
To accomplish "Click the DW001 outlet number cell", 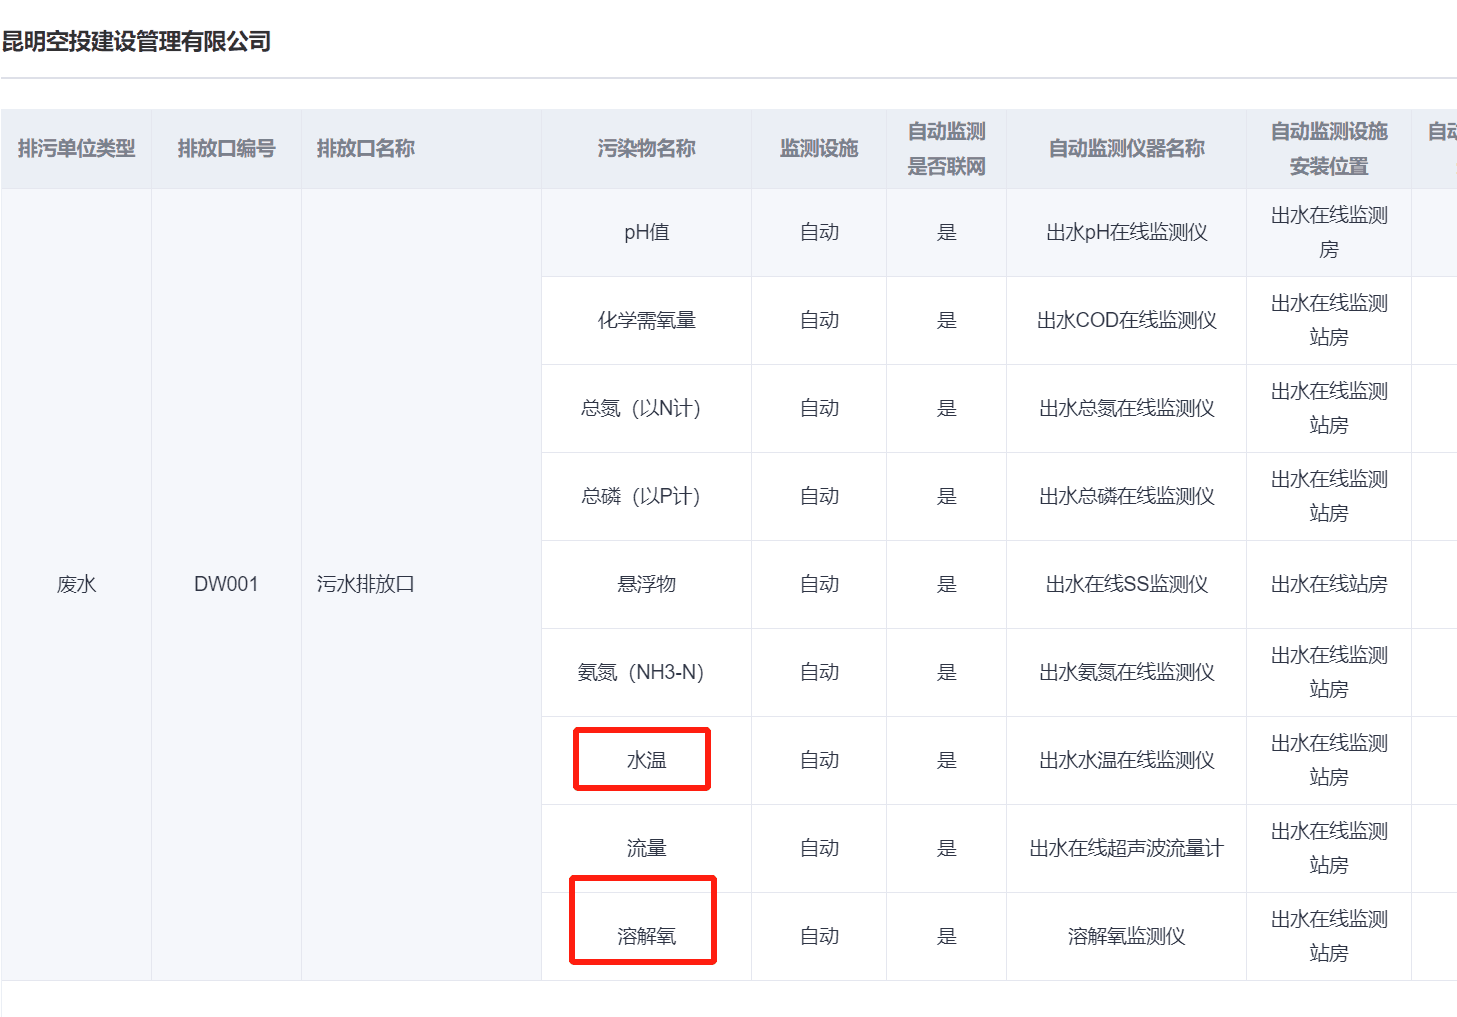I will [x=226, y=584].
